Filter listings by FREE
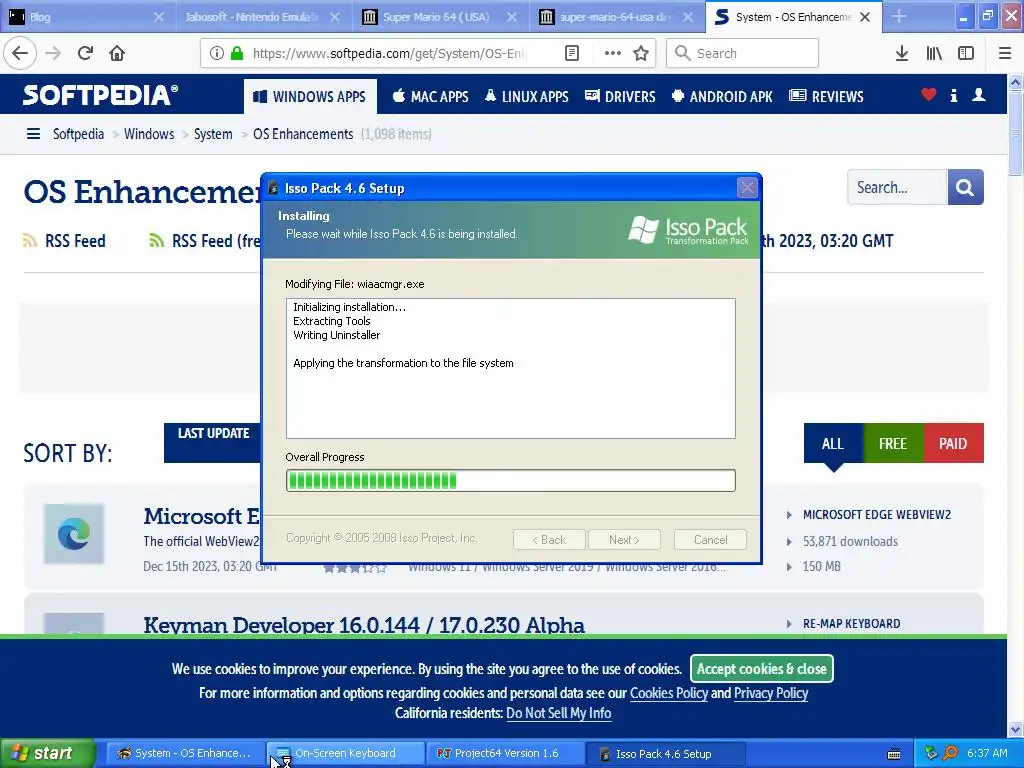The width and height of the screenshot is (1024, 768). point(893,443)
